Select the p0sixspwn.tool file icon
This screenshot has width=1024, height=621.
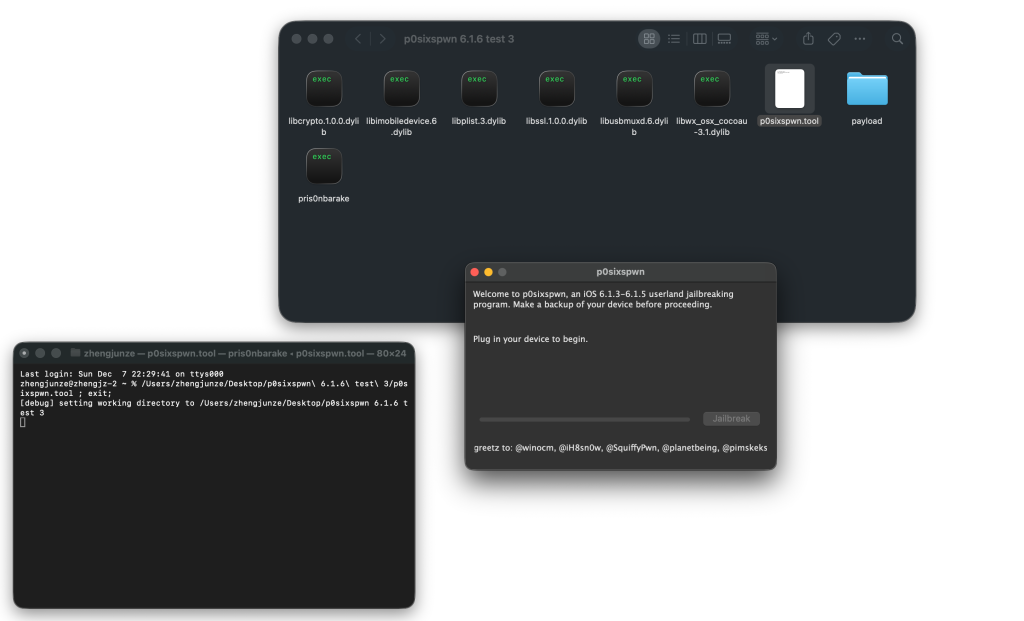789,89
